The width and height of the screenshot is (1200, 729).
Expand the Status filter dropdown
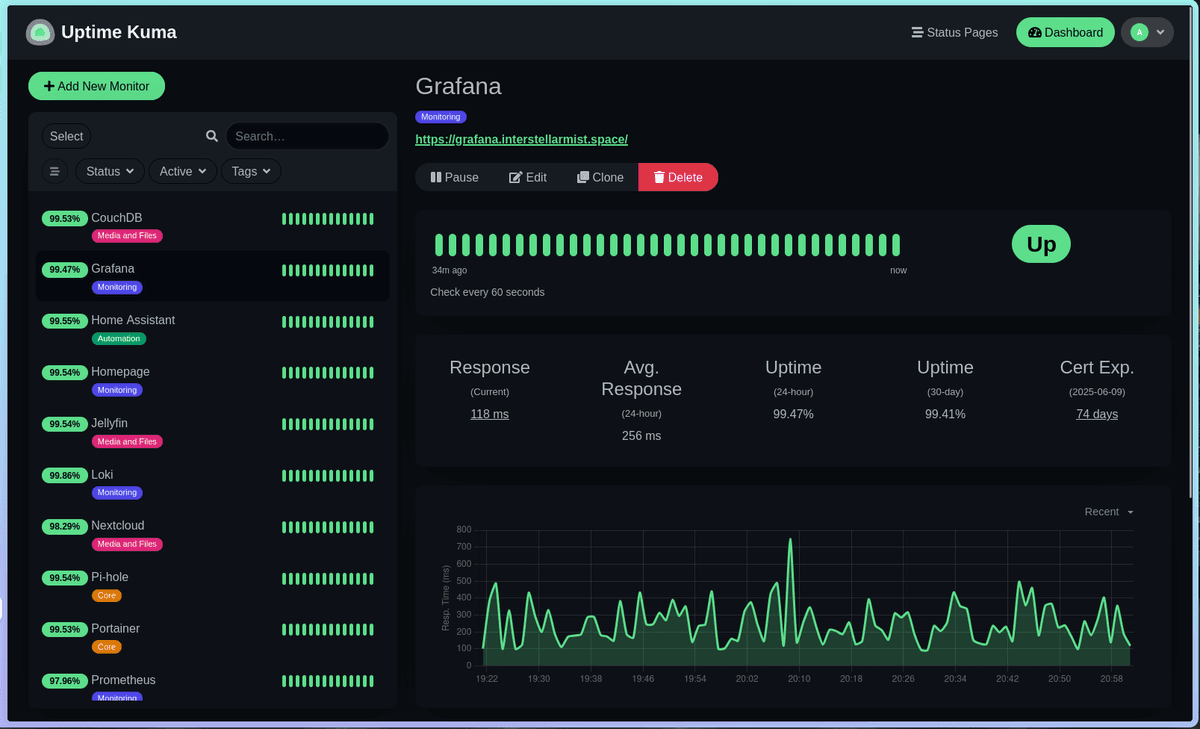tap(110, 171)
